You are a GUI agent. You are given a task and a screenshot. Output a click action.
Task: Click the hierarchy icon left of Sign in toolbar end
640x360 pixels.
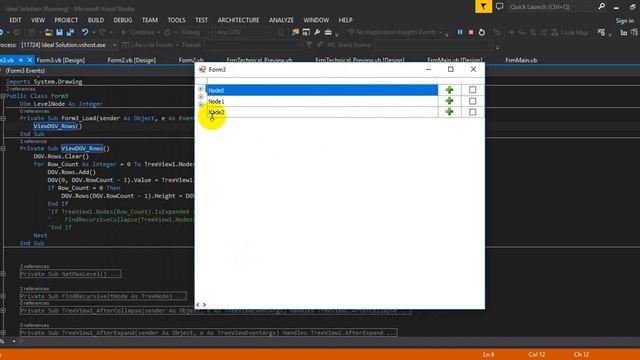coord(623,32)
